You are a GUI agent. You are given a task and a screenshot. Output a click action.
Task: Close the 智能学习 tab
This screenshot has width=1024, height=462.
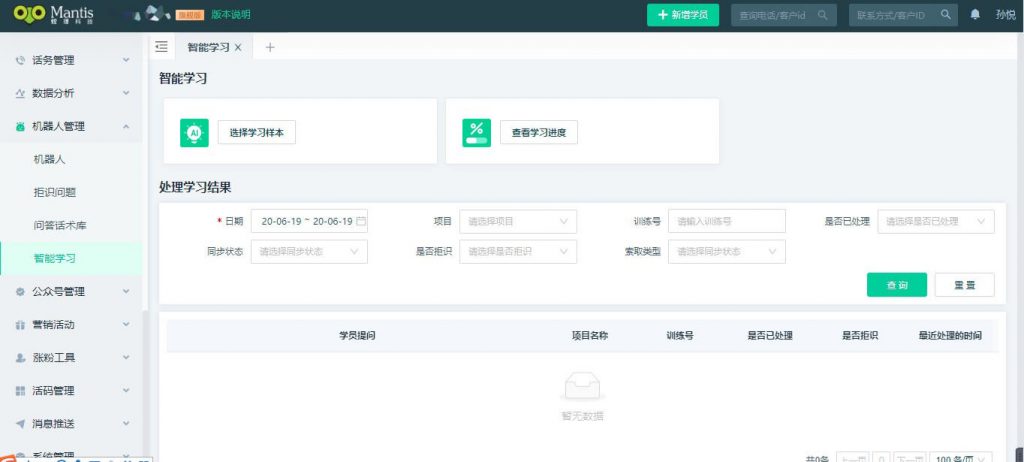(238, 47)
